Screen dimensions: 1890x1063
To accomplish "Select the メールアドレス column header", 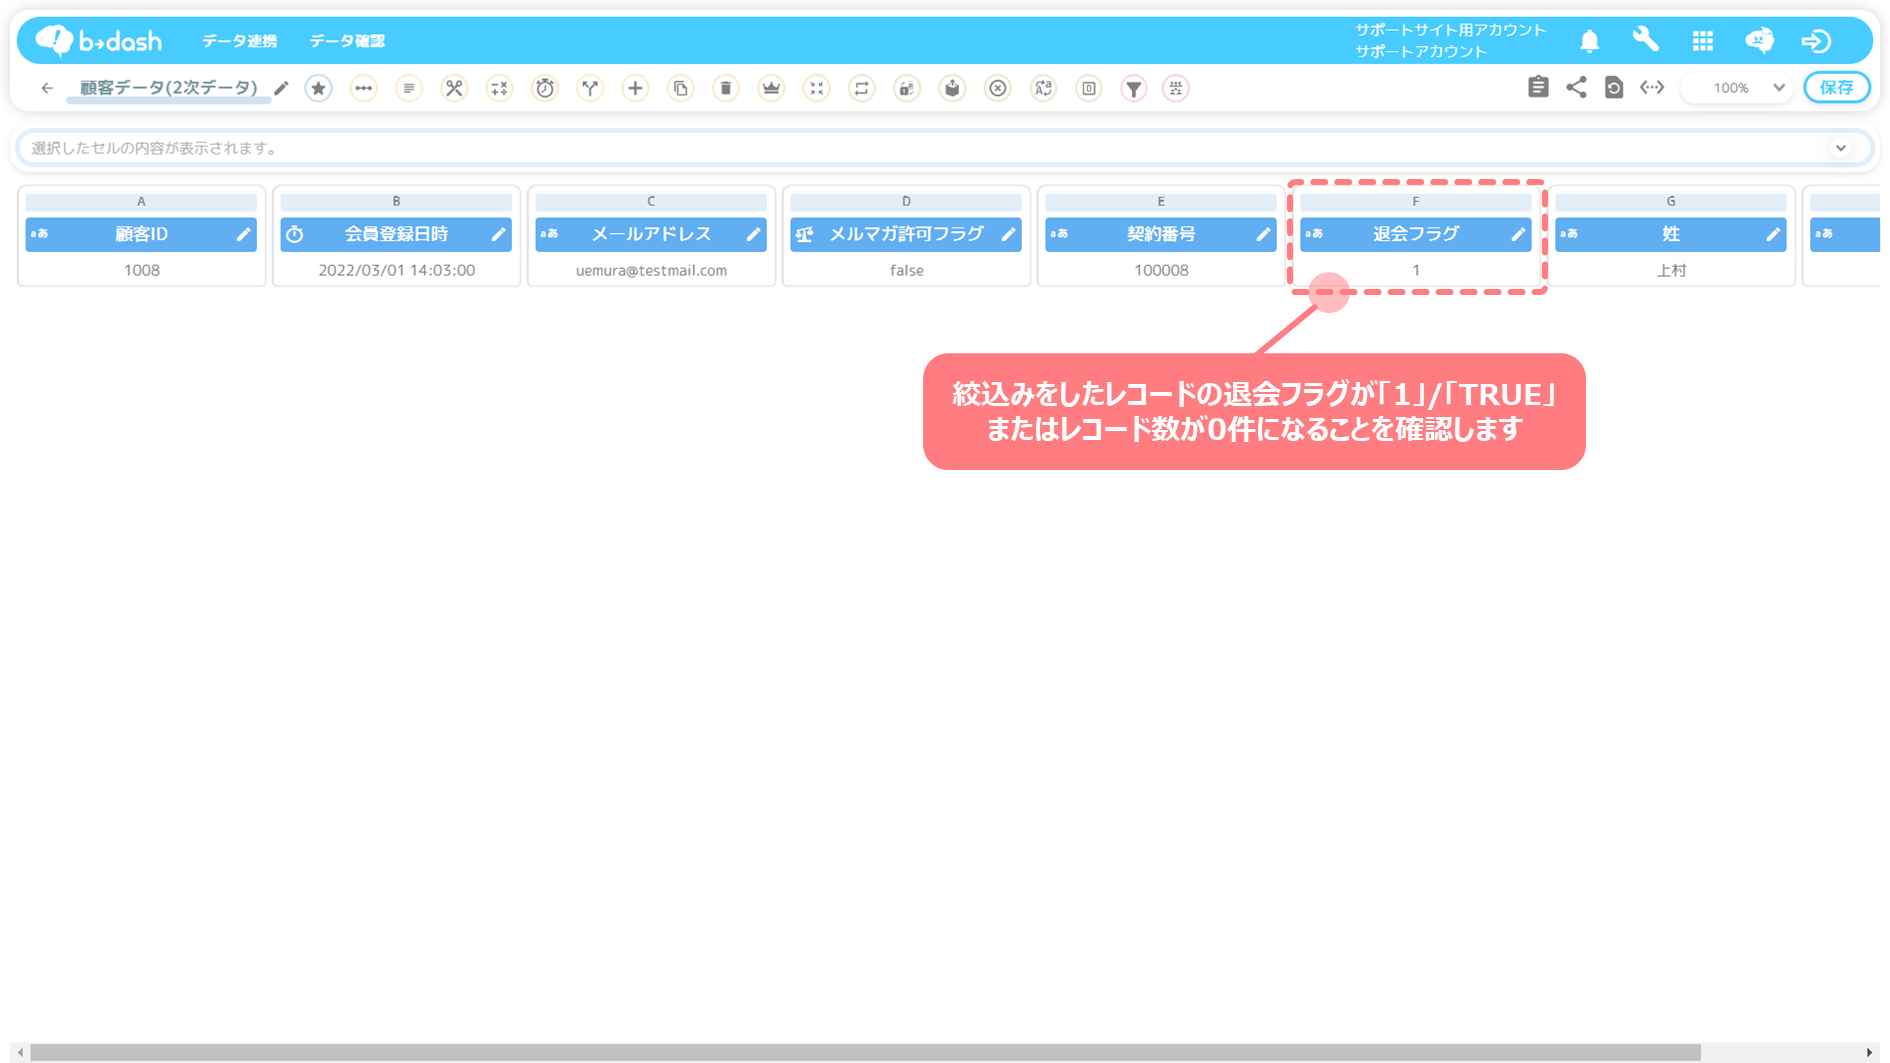I will tap(651, 234).
